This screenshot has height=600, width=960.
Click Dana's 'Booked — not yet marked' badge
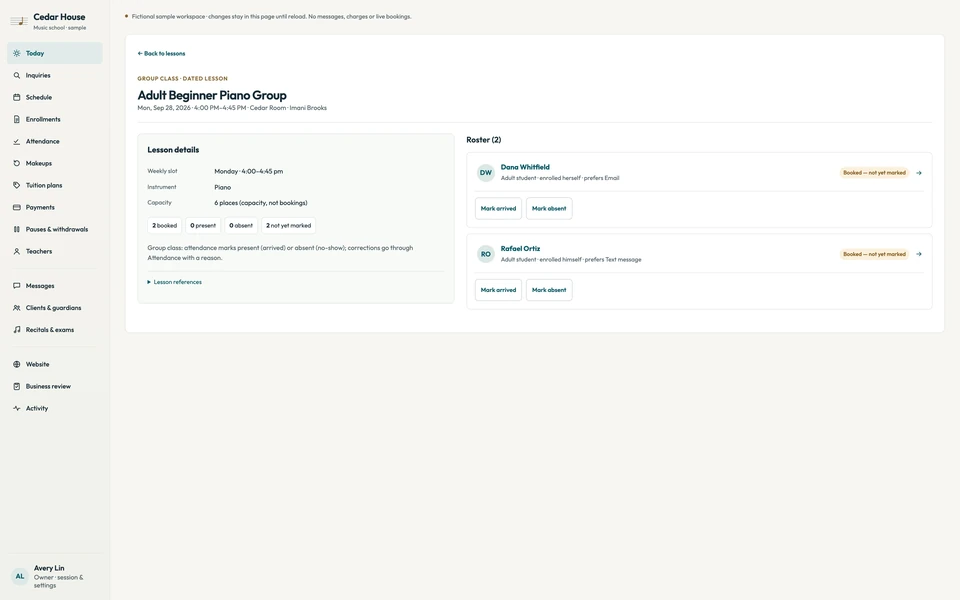[874, 173]
